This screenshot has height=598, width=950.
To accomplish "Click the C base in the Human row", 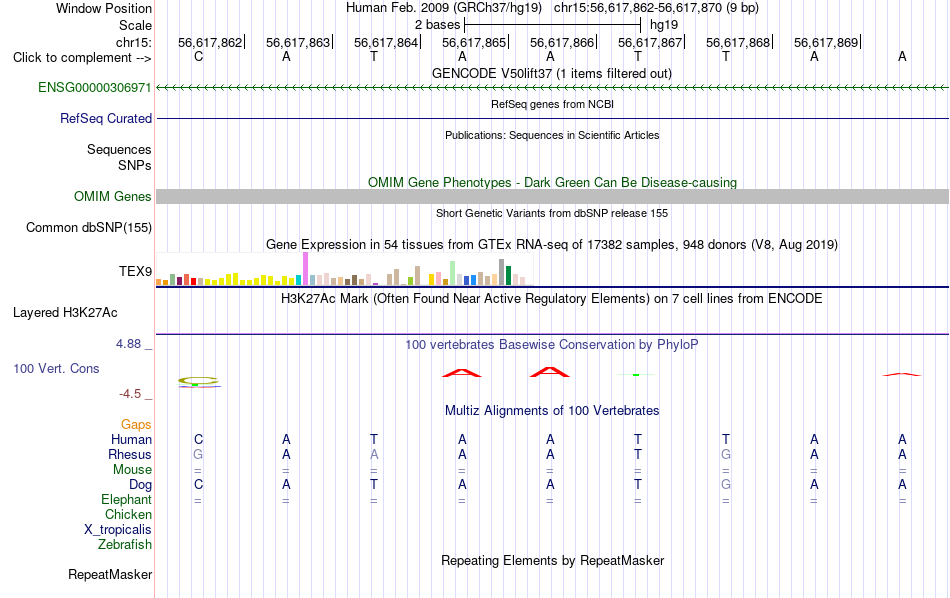I will point(198,439).
